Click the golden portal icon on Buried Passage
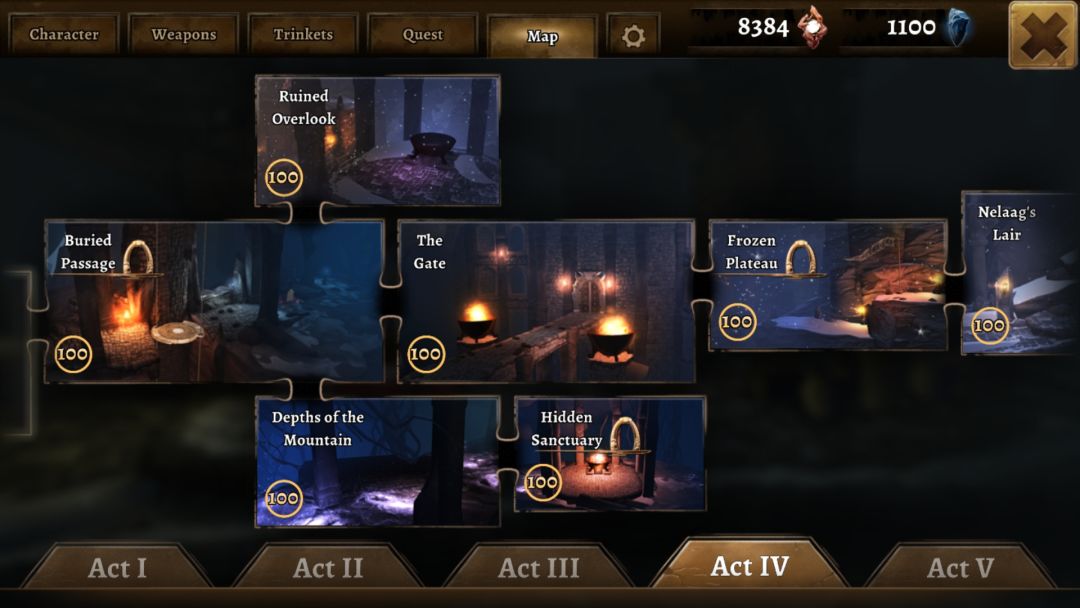The height and width of the screenshot is (608, 1080). [x=138, y=258]
